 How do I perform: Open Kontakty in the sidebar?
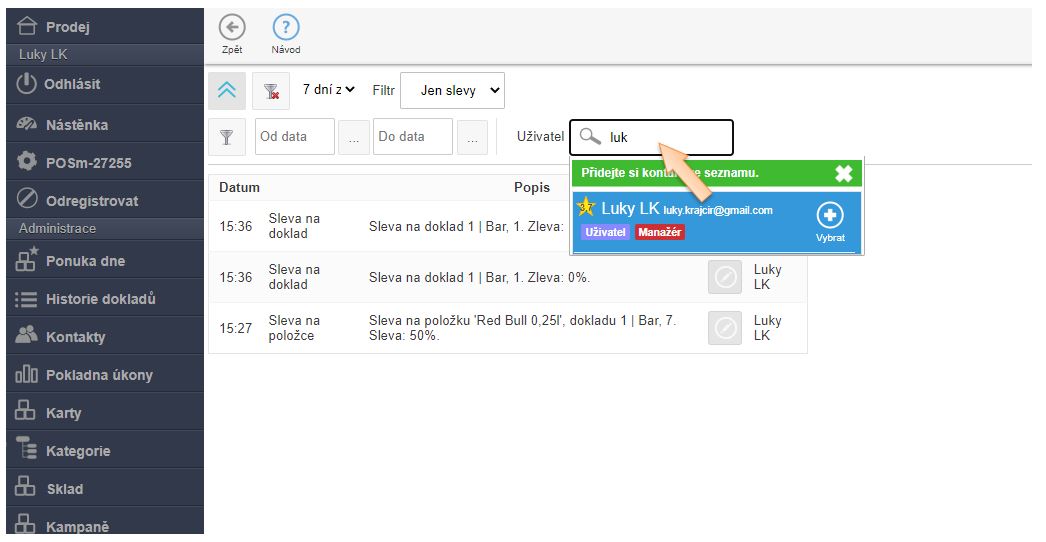pos(75,337)
